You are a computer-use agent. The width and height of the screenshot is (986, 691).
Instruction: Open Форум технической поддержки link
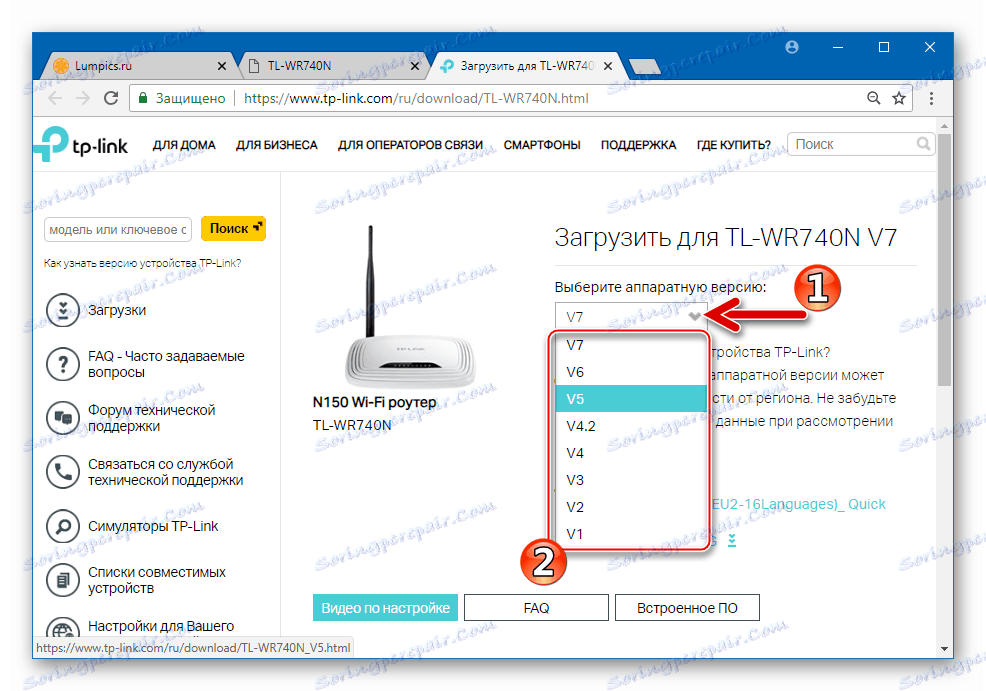[x=152, y=418]
